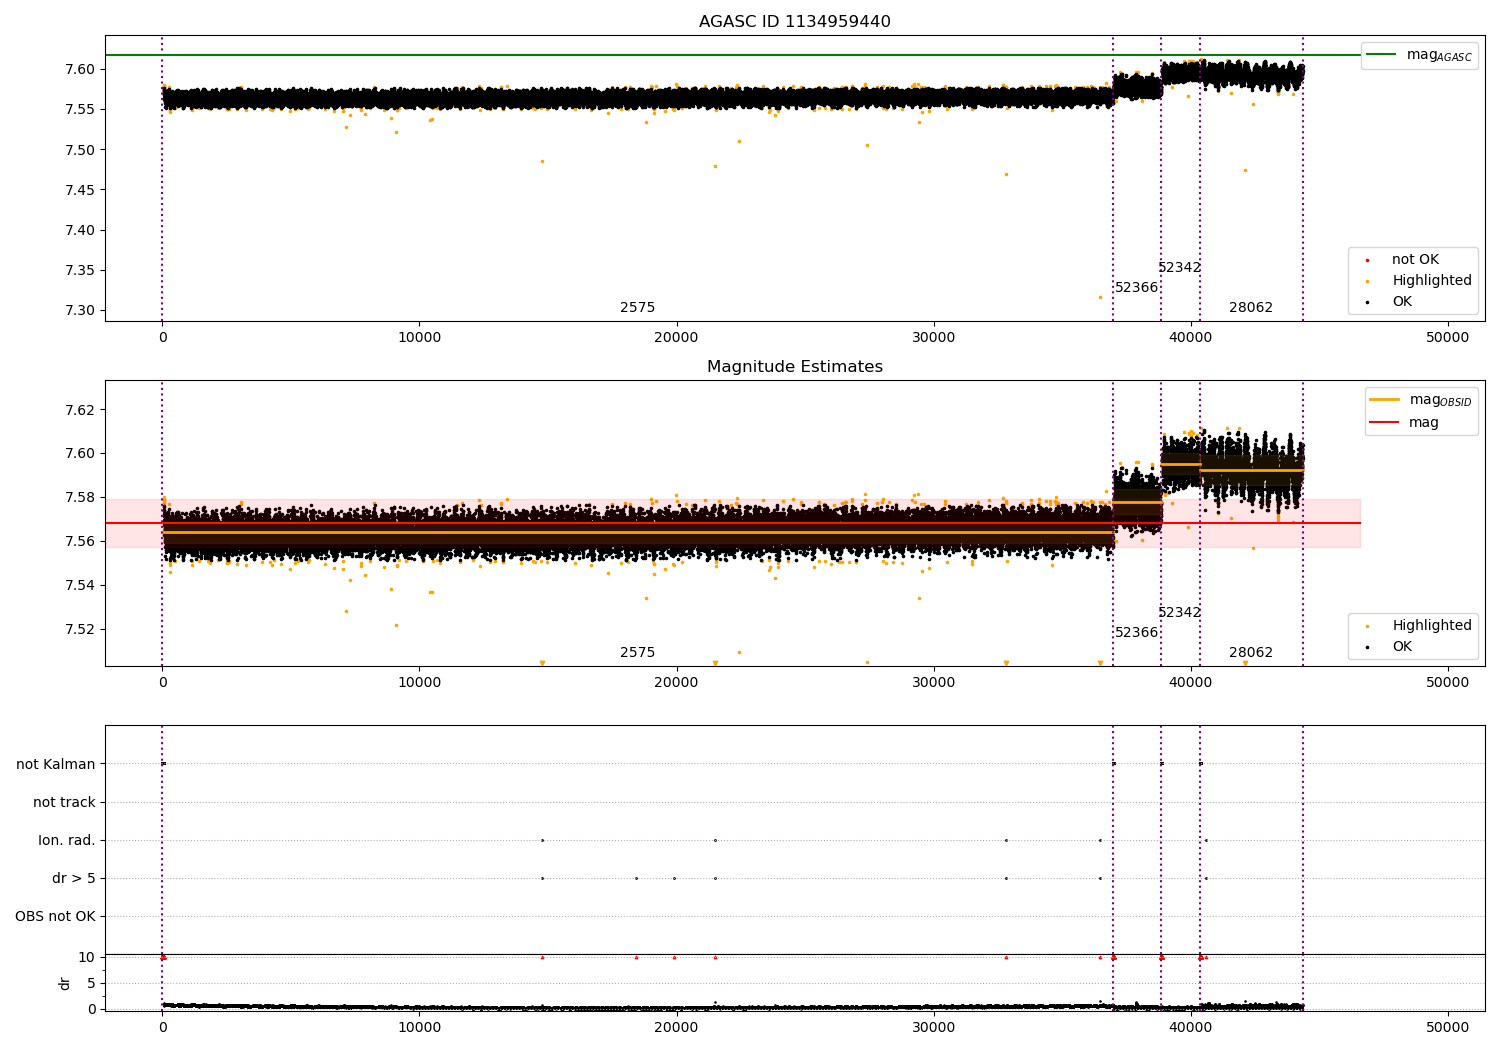Click the y-axis tick '7.50'

coord(80,150)
